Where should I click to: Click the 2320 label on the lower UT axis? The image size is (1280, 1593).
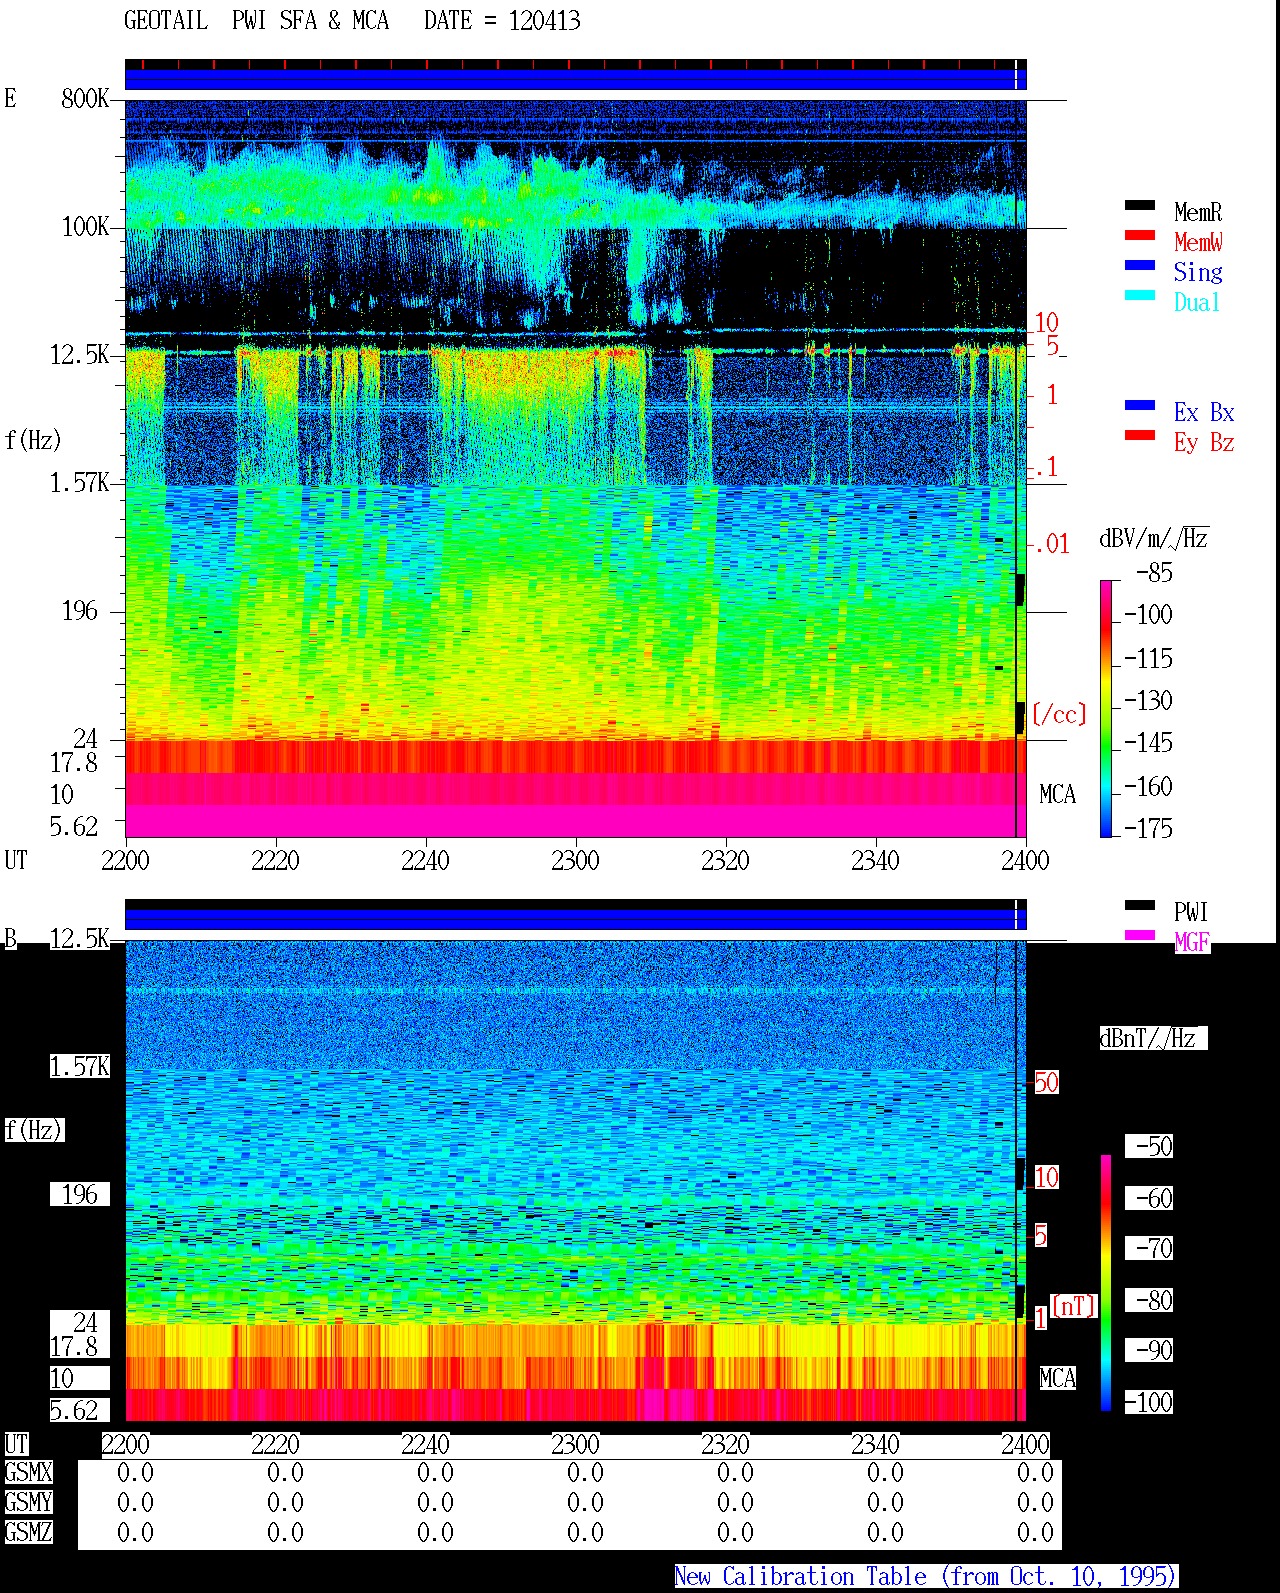[x=725, y=1445]
